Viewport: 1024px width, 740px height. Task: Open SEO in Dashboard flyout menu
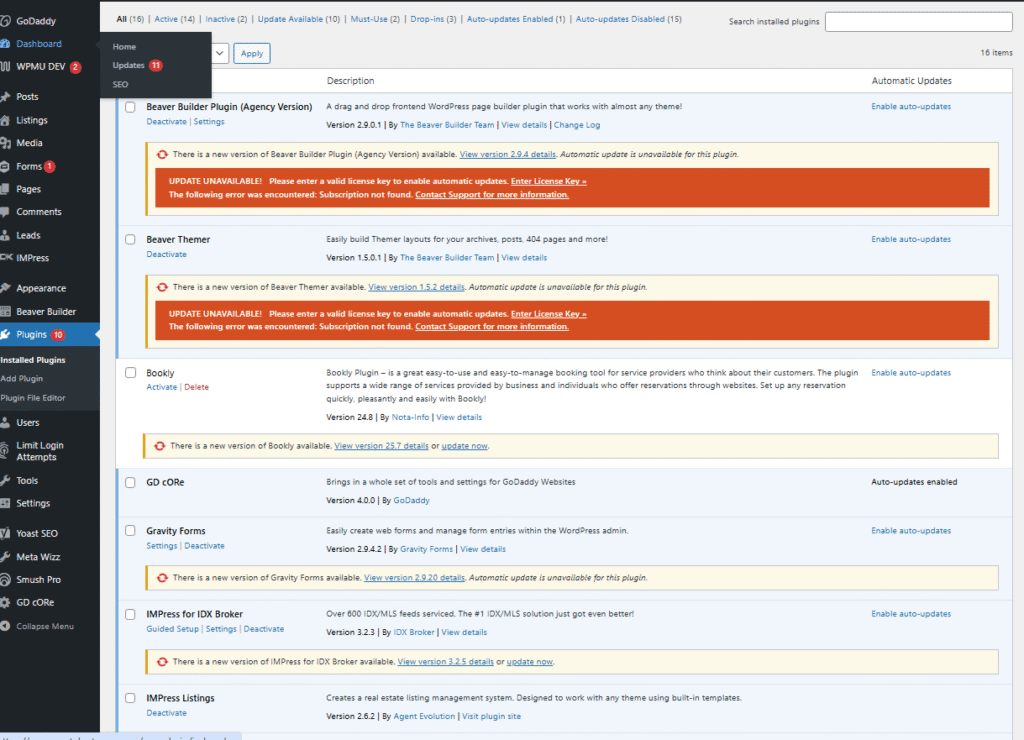[120, 84]
